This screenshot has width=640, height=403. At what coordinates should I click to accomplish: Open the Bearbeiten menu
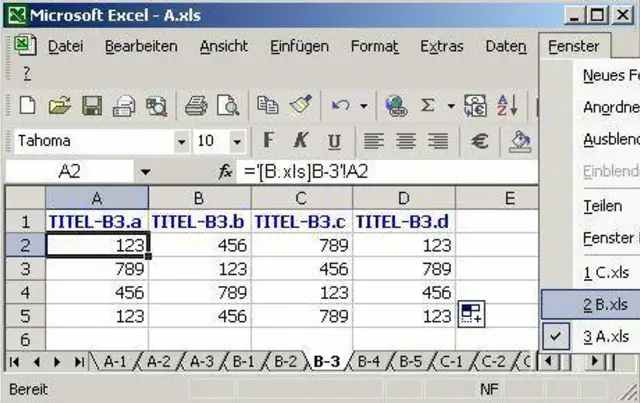pos(141,46)
